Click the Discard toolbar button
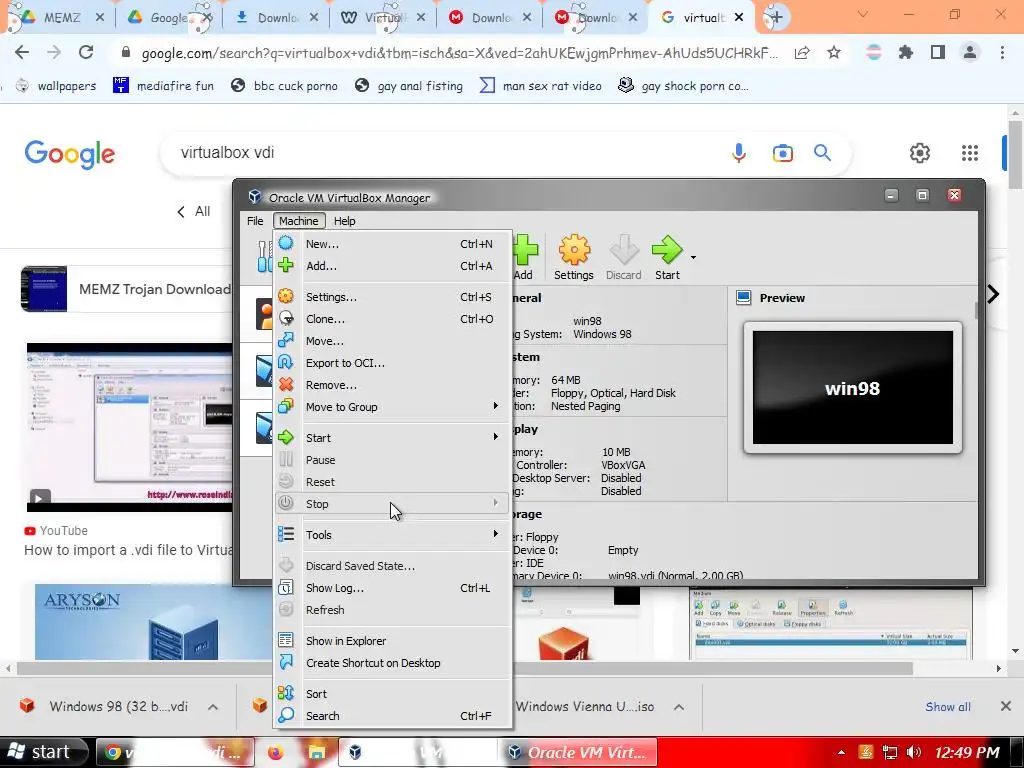This screenshot has width=1024, height=768. pos(623,257)
